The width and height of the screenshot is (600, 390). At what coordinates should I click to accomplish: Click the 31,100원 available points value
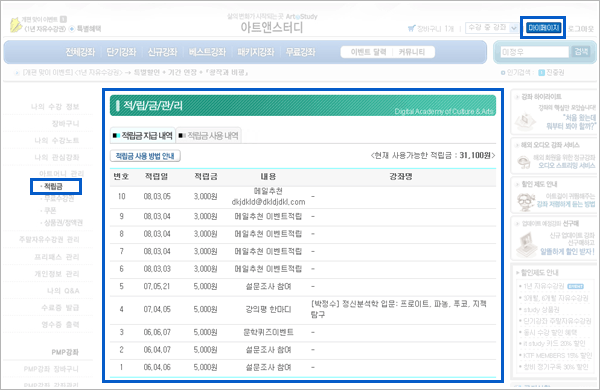tap(475, 155)
